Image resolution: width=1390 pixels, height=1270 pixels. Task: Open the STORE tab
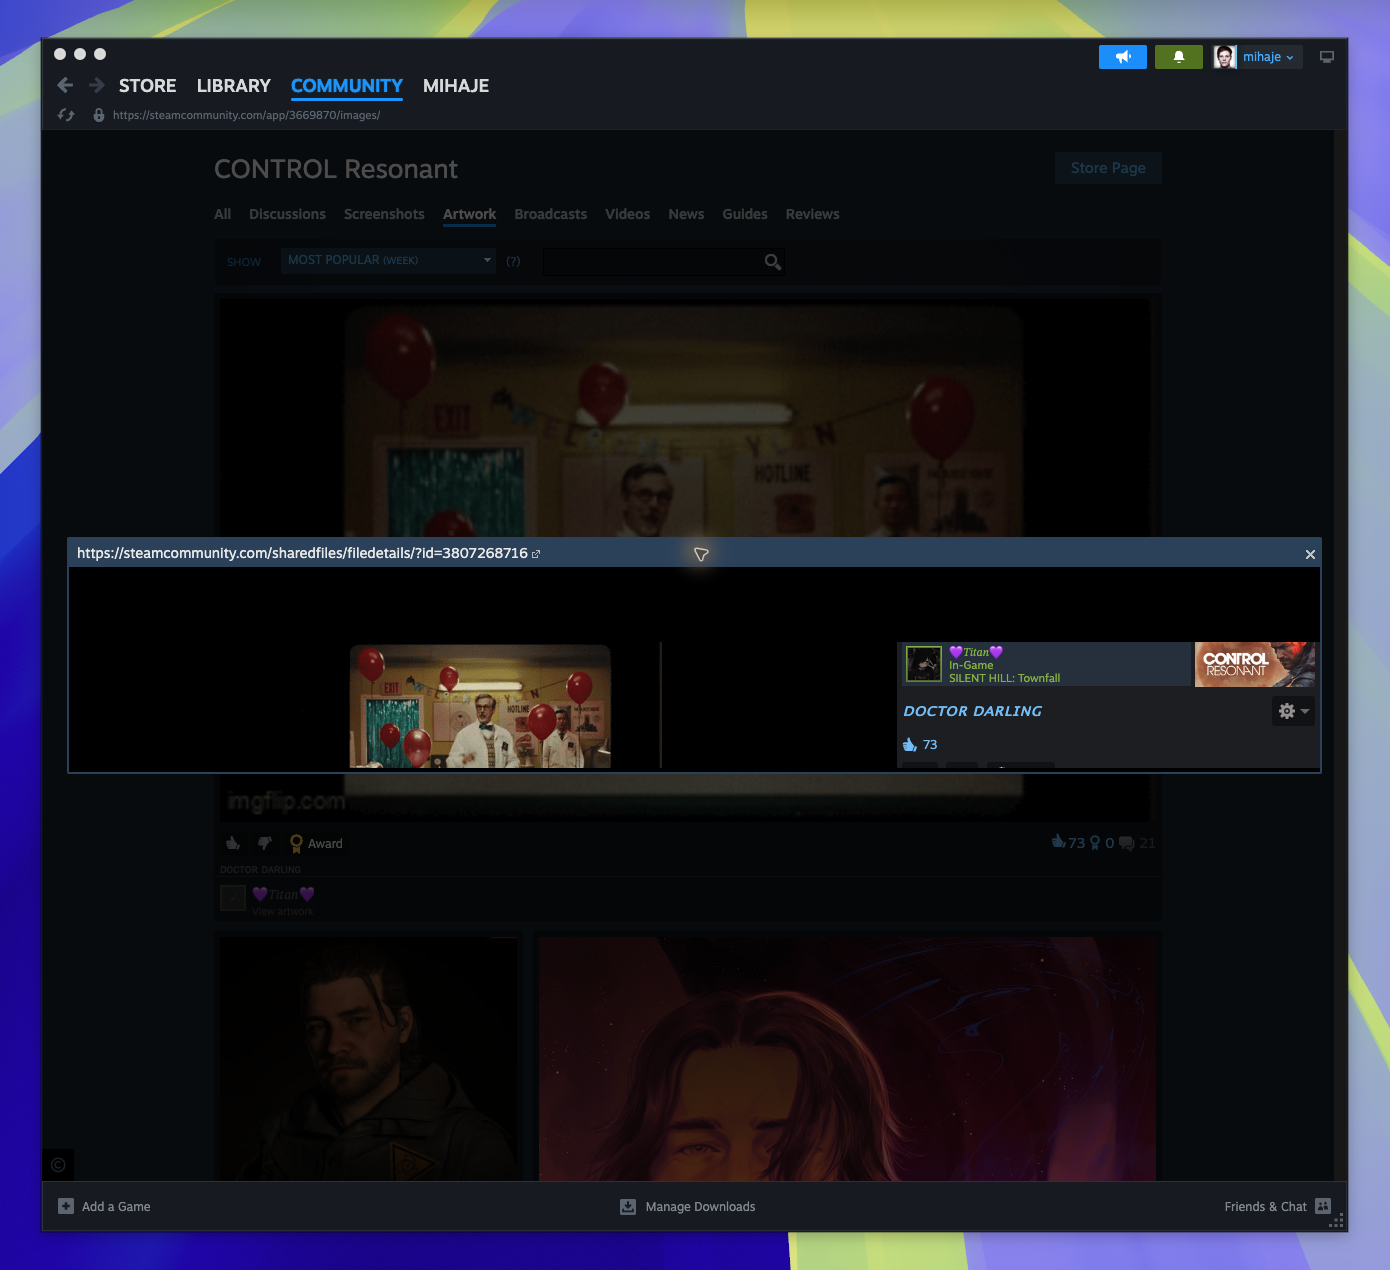tap(148, 86)
